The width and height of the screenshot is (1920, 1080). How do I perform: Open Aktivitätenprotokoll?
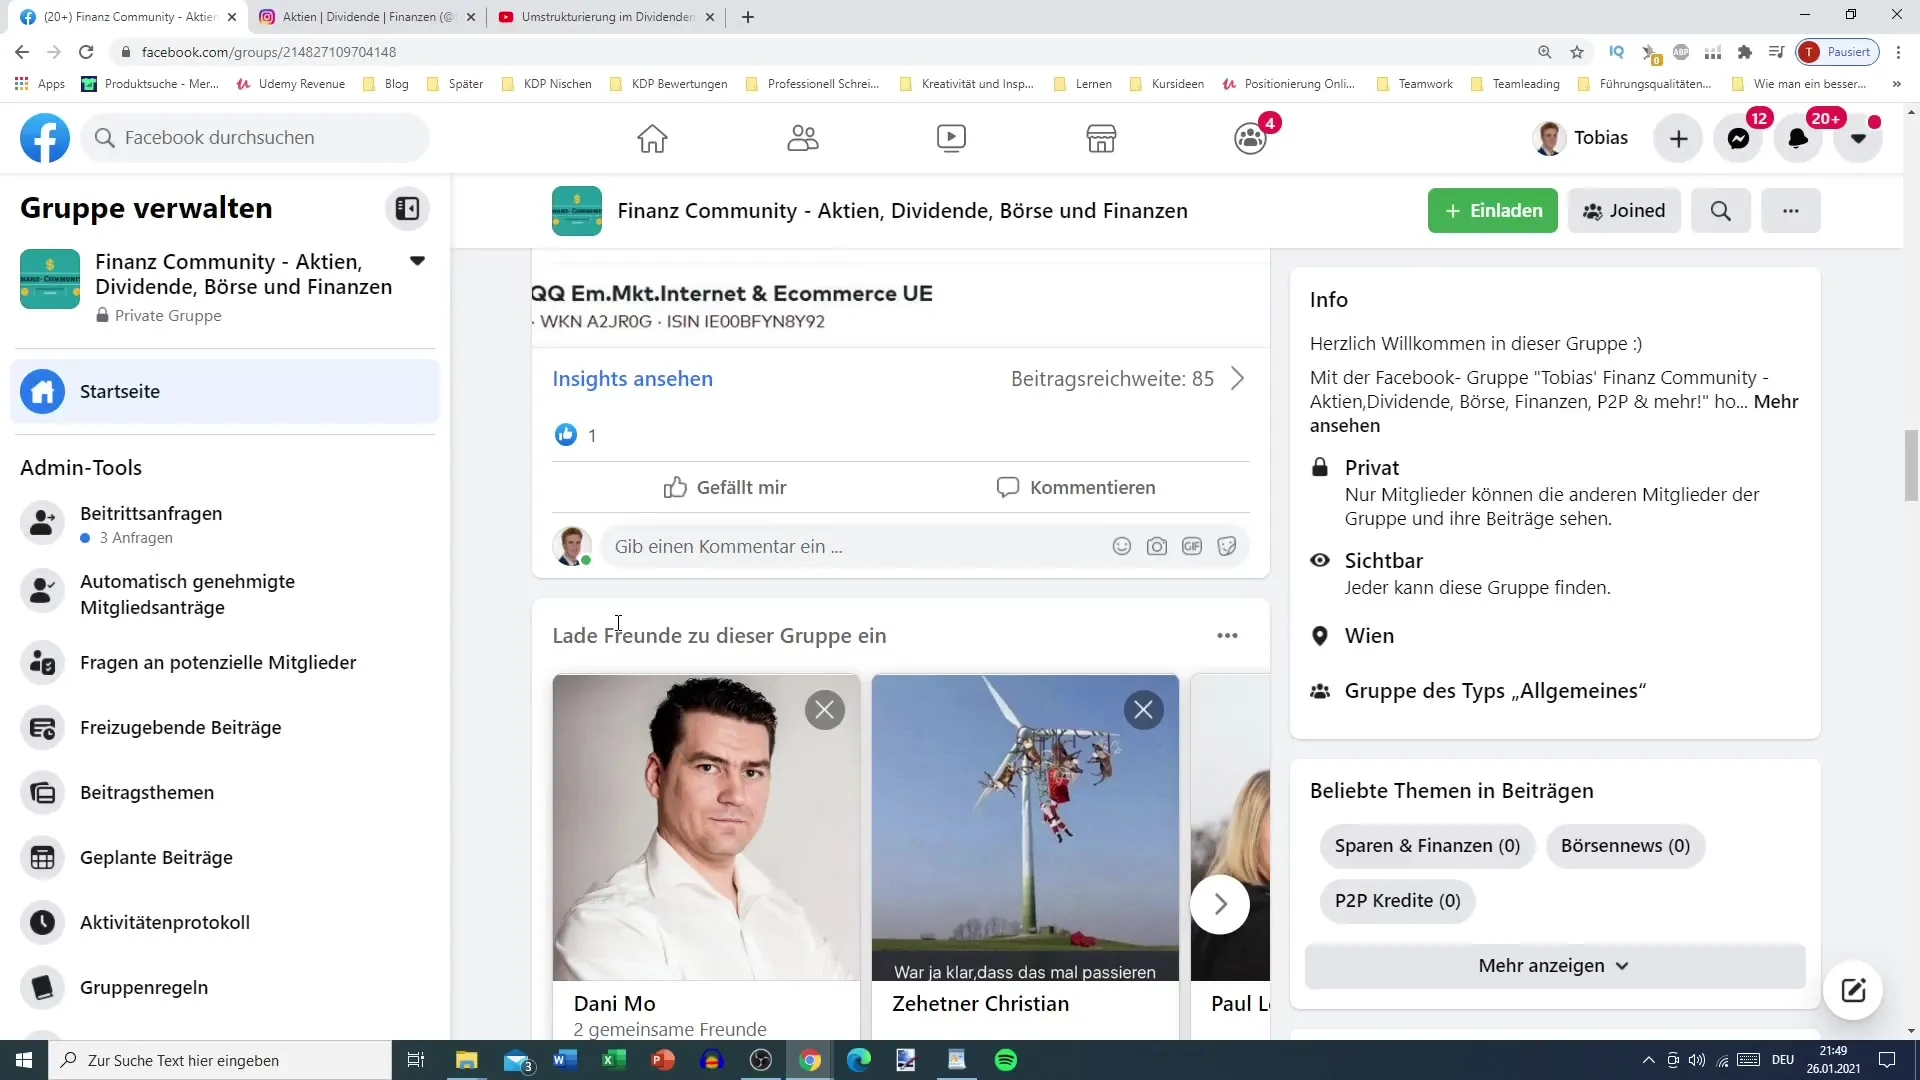(x=225, y=922)
